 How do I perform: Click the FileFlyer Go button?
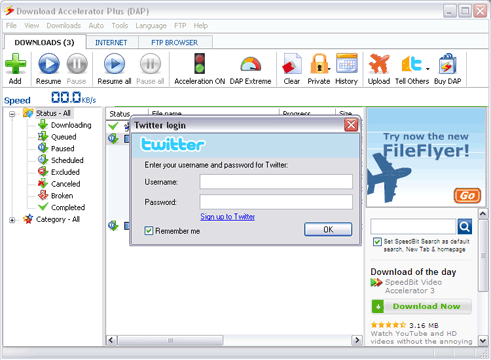coord(467,196)
